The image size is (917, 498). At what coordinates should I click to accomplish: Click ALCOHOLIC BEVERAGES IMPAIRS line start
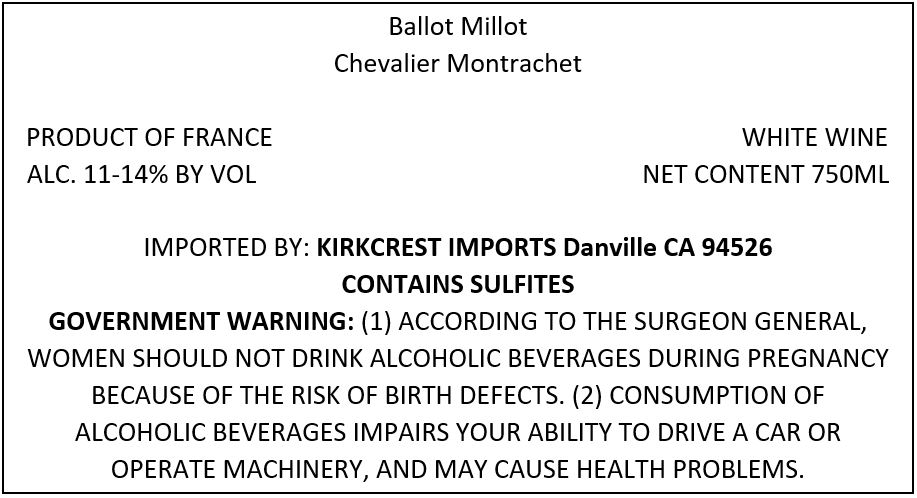262,432
